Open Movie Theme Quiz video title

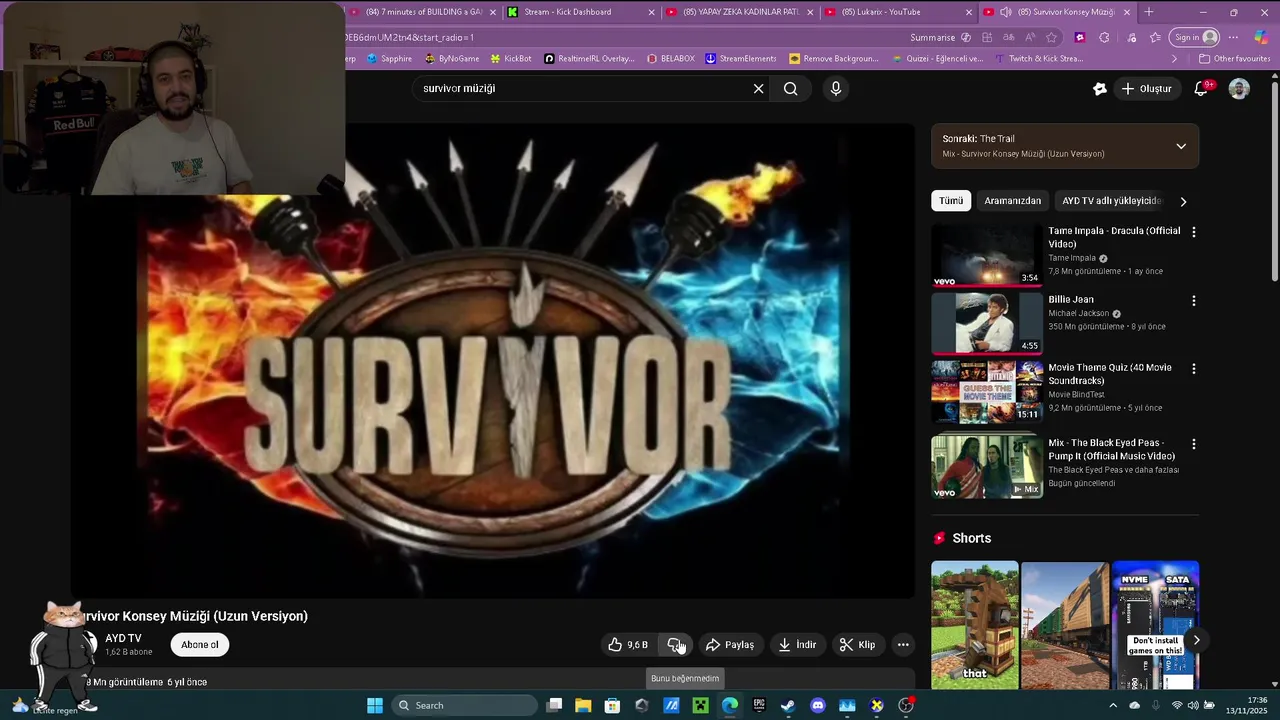tap(1110, 374)
